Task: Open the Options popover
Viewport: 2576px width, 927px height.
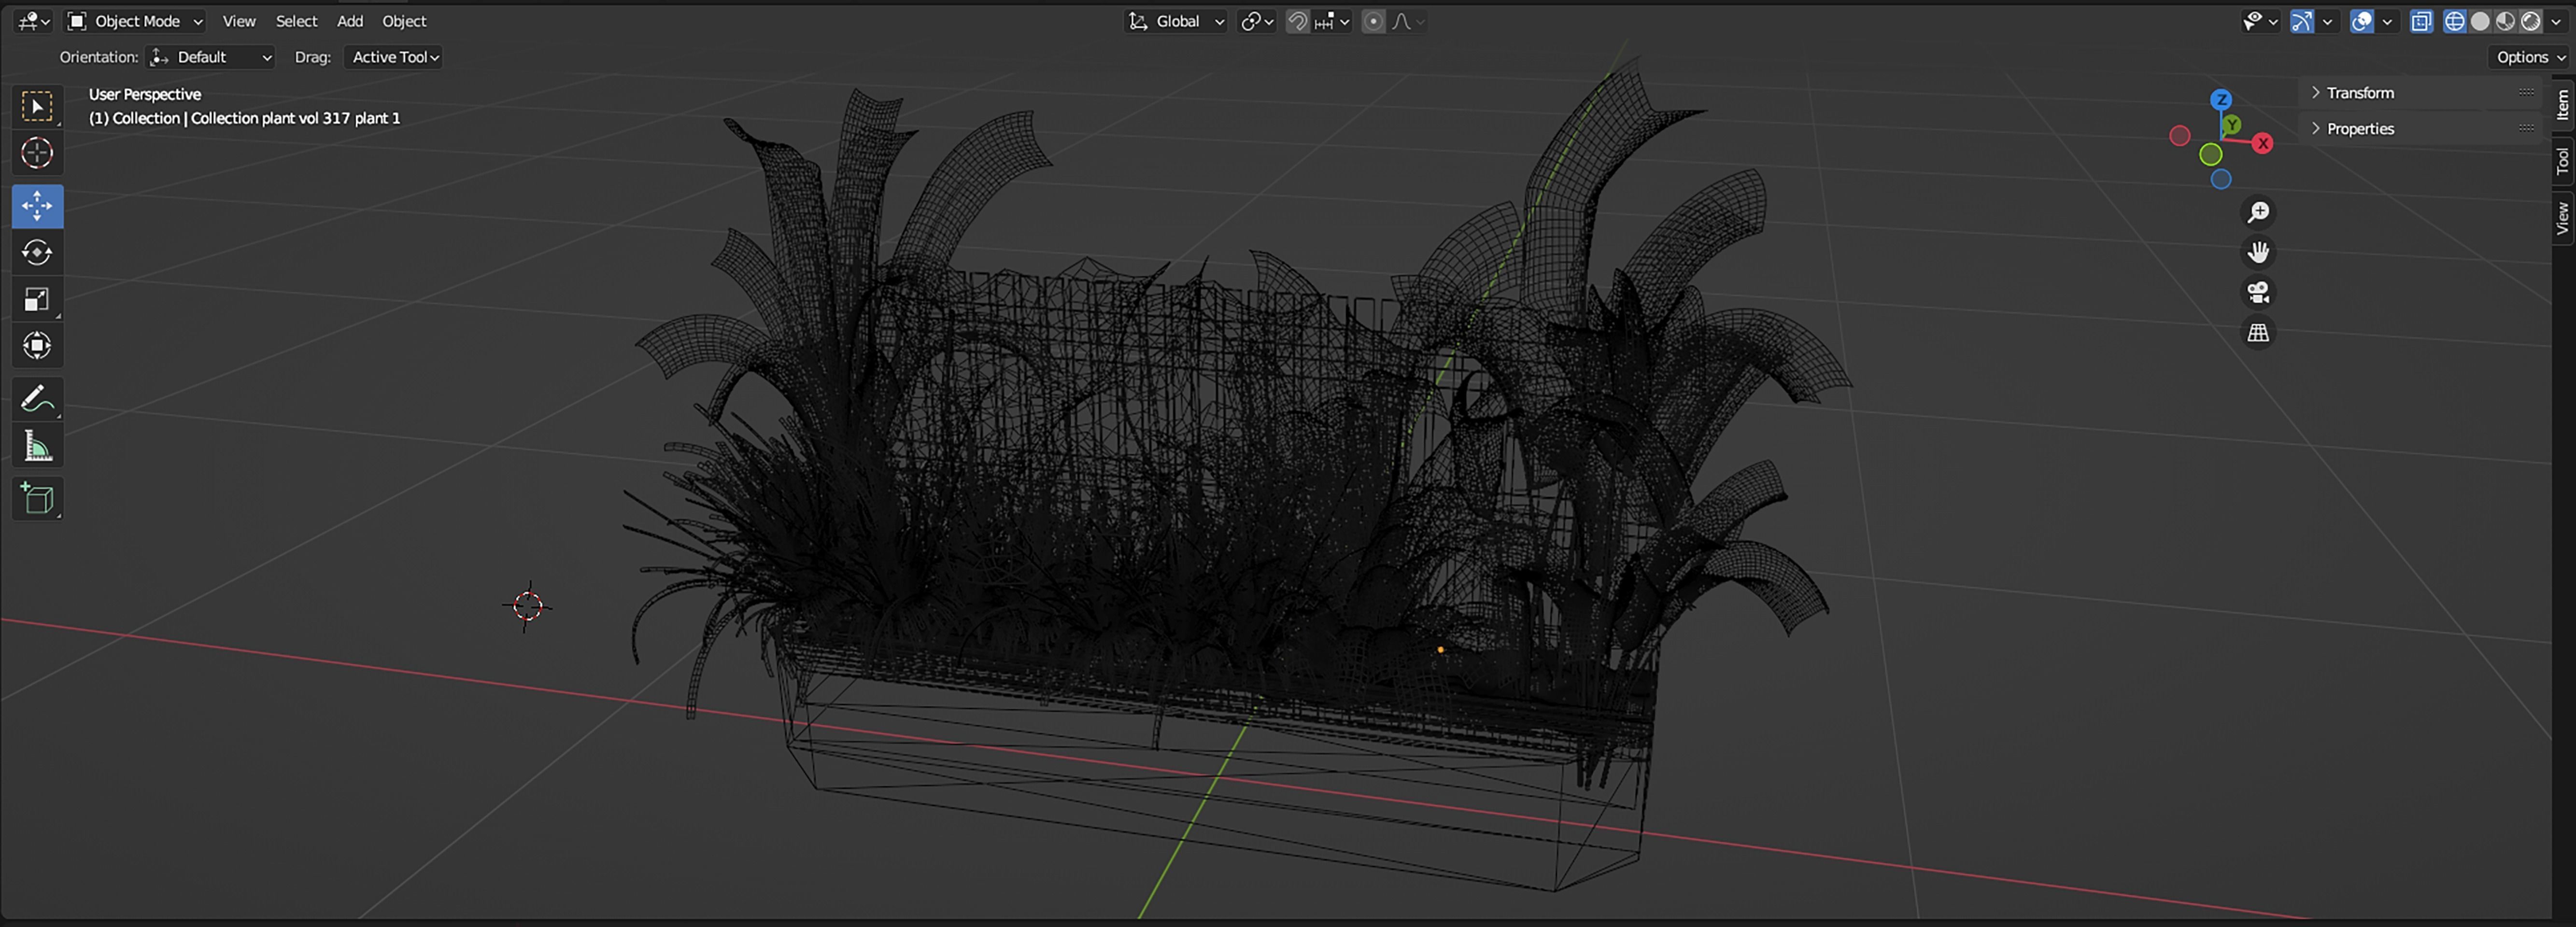Action: click(x=2530, y=57)
